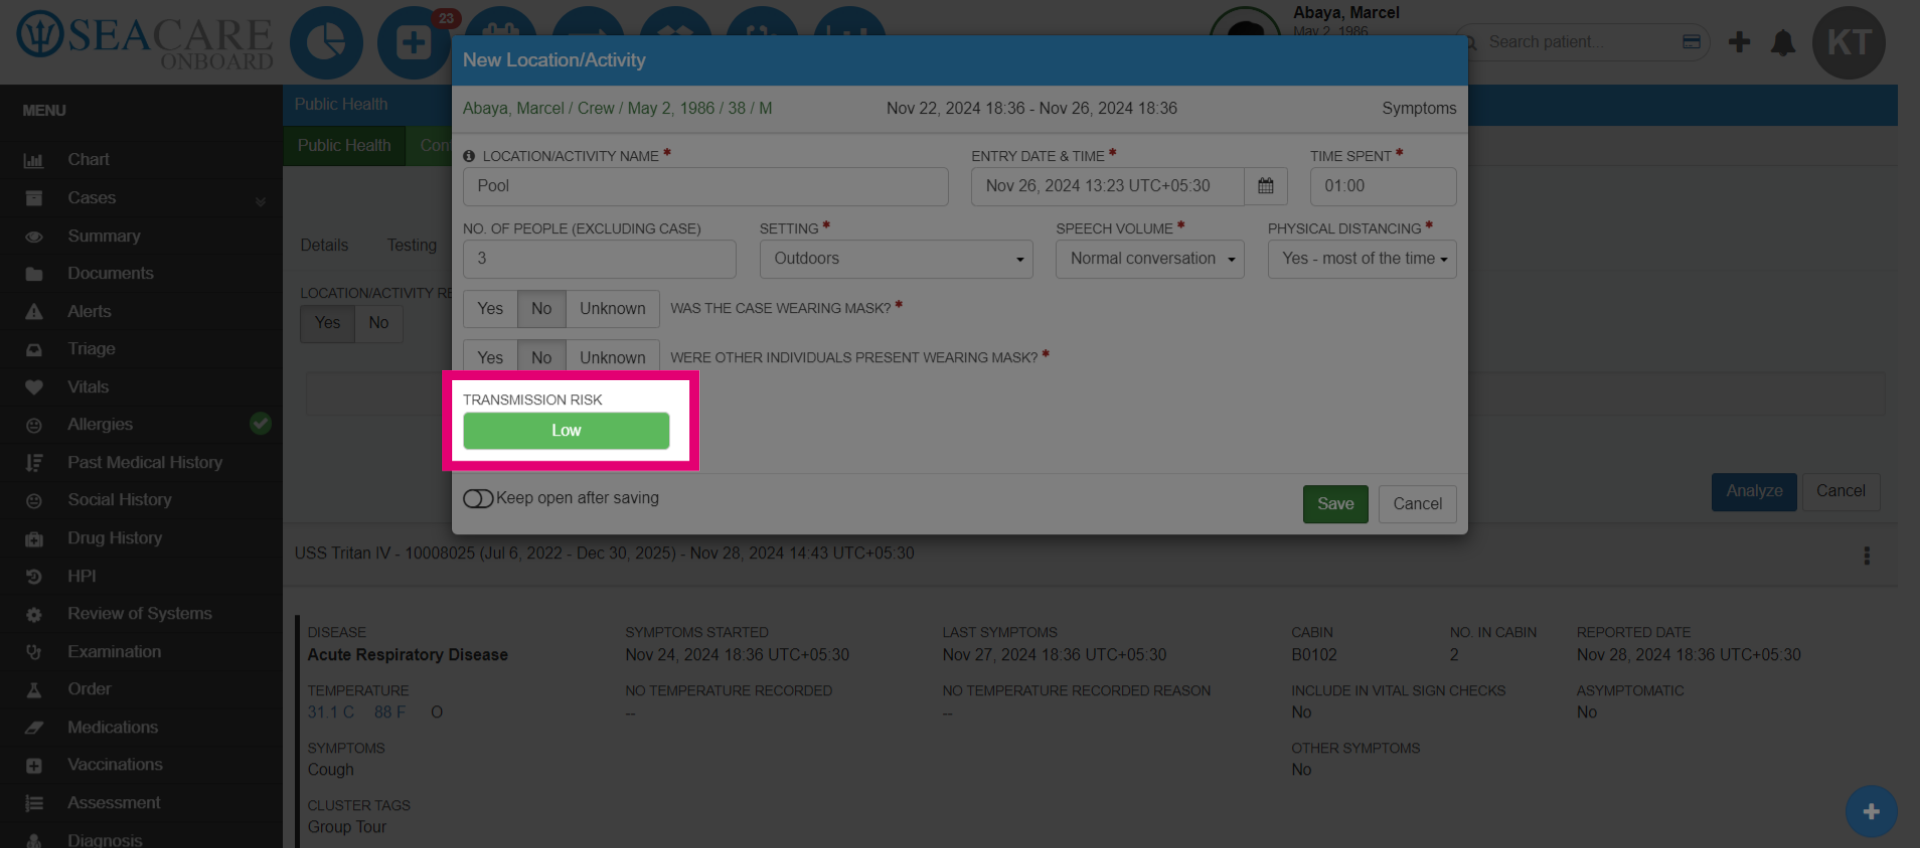Click the Summary eye icon in sidebar
Image resolution: width=1920 pixels, height=848 pixels.
point(34,237)
